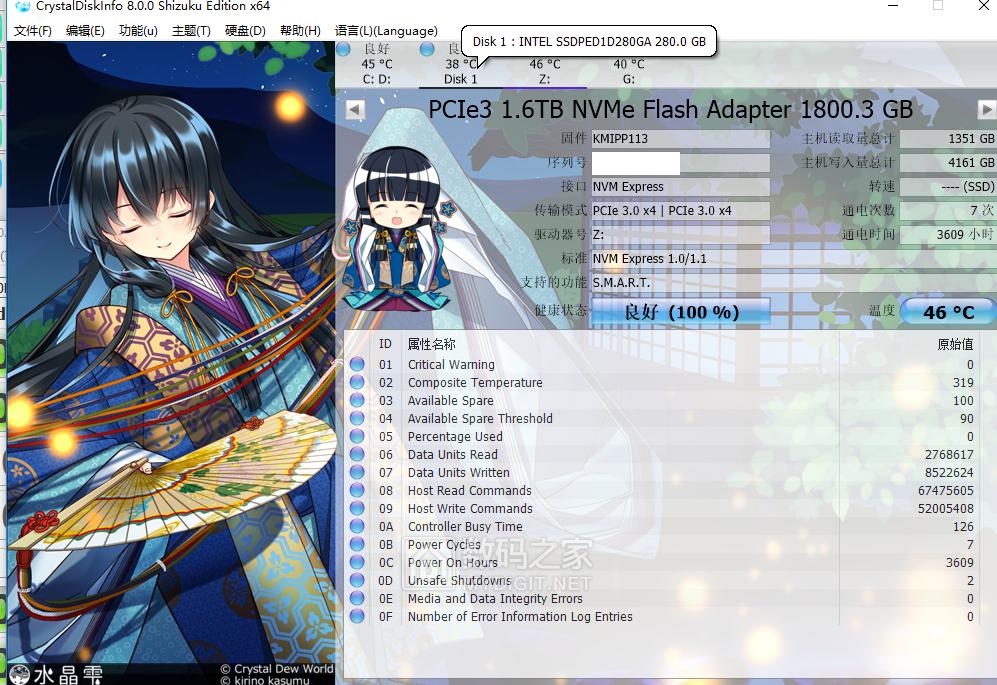Open the 主题(T) menu
Viewport: 997px width, 685px height.
[191, 31]
